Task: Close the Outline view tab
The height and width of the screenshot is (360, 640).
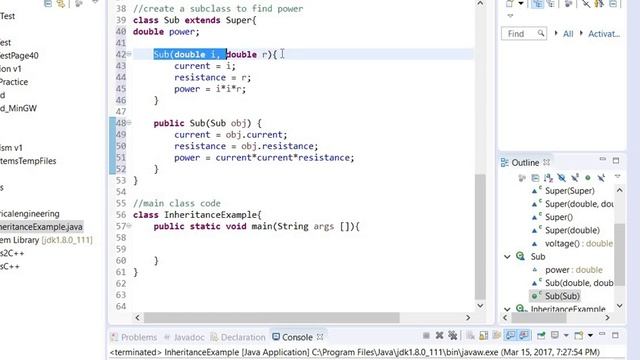Action: pos(547,162)
